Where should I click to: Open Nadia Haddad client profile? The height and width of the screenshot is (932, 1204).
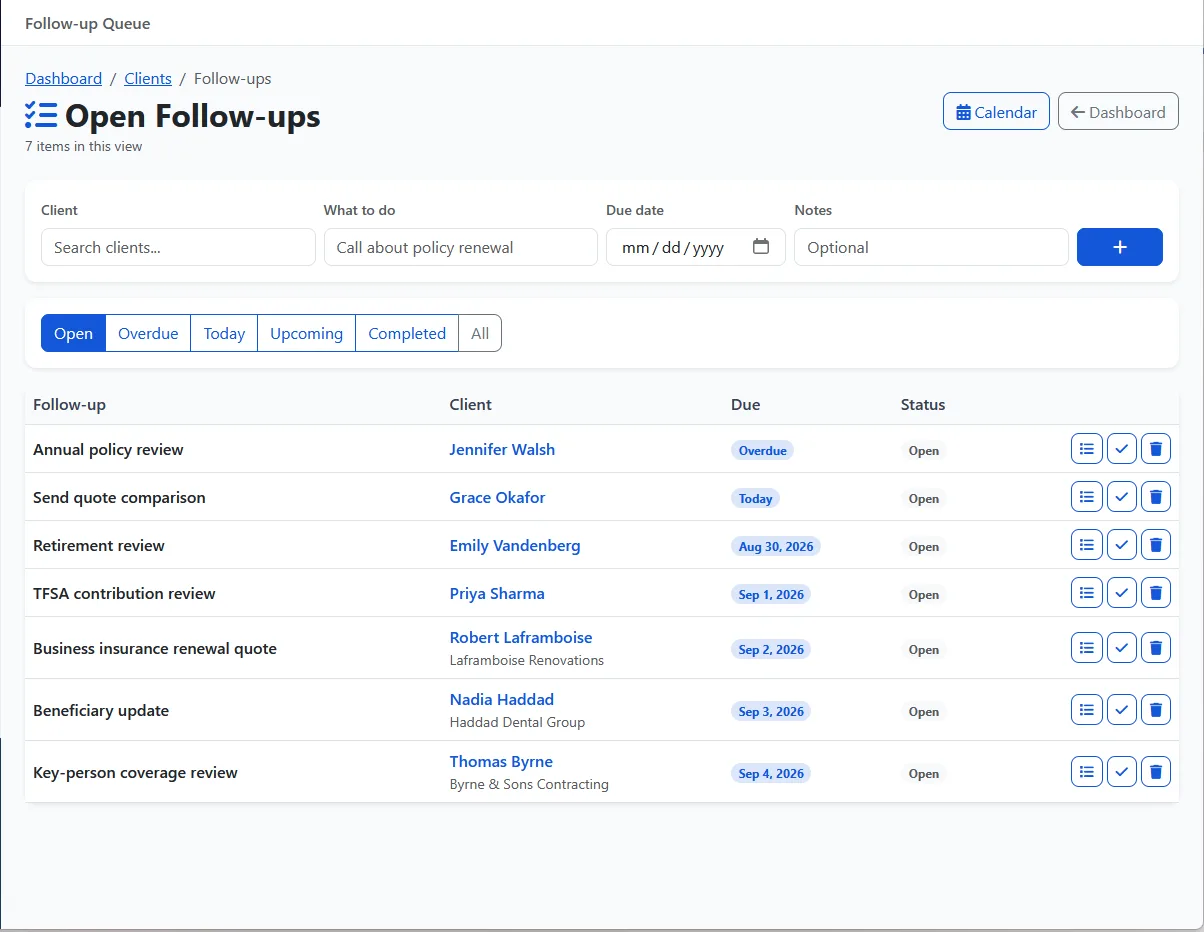(502, 699)
